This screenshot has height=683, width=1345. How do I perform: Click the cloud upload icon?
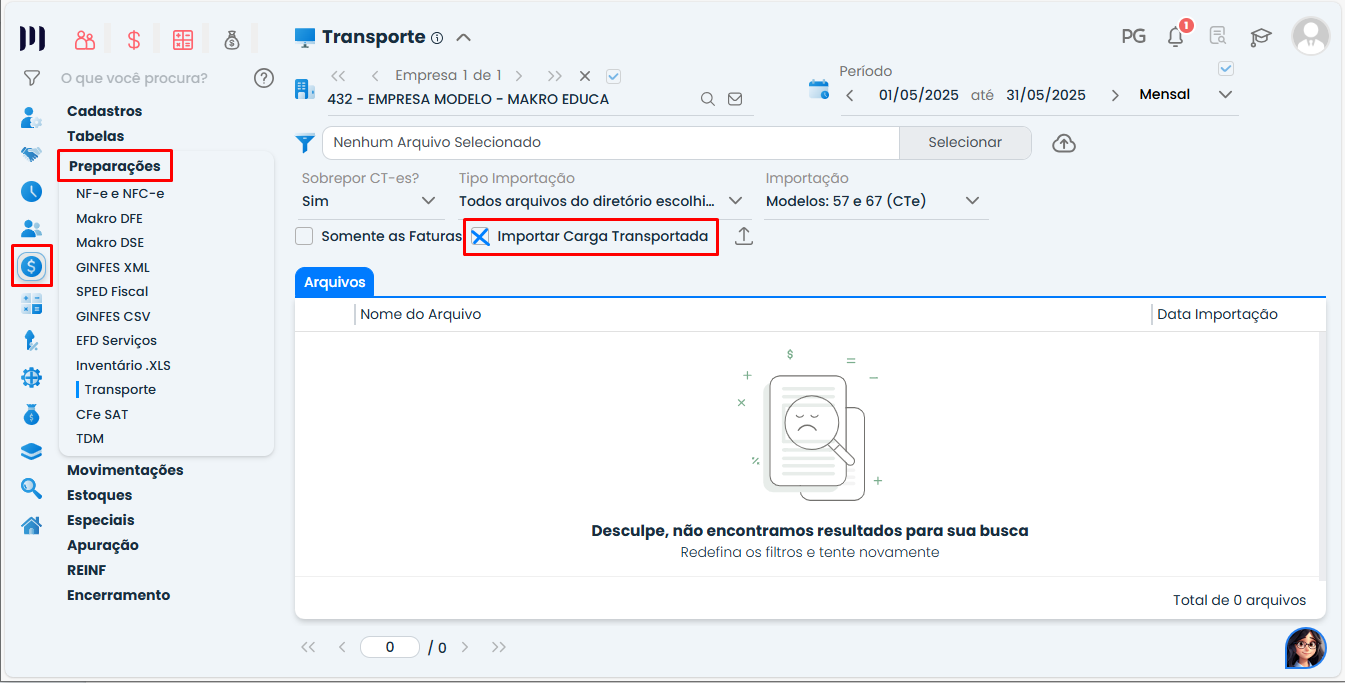click(1064, 143)
